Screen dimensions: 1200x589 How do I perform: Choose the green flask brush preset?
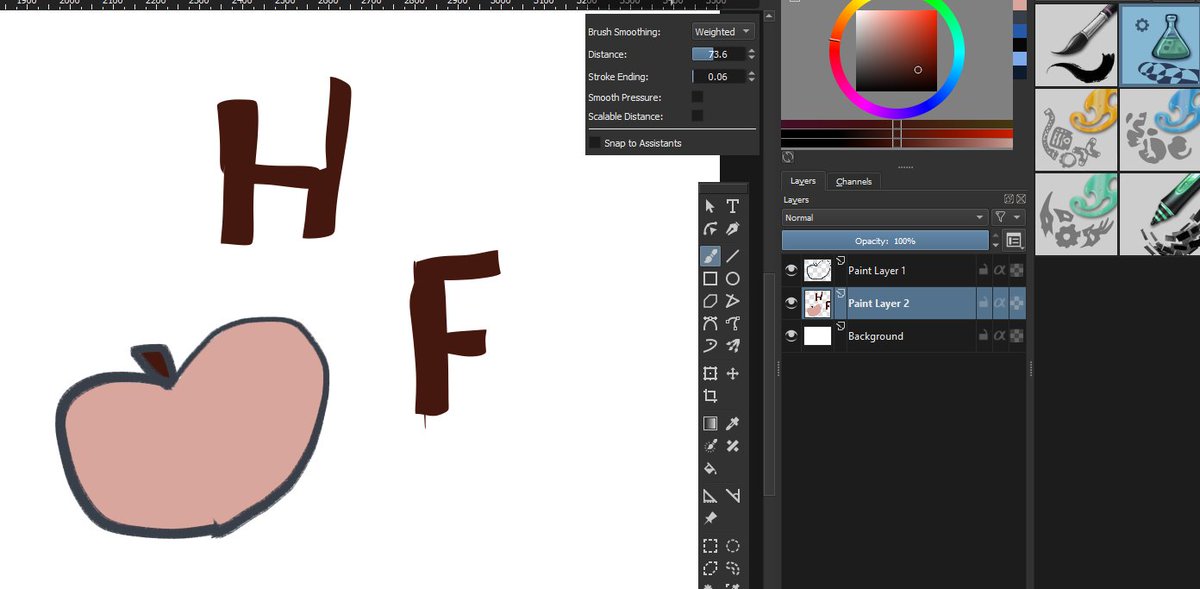coord(1160,44)
